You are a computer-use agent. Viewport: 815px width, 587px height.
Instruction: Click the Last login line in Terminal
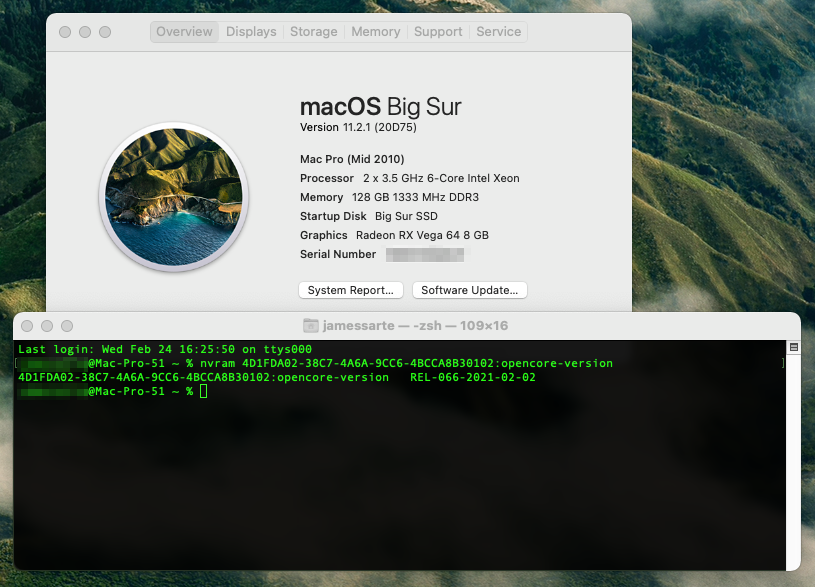coord(165,349)
